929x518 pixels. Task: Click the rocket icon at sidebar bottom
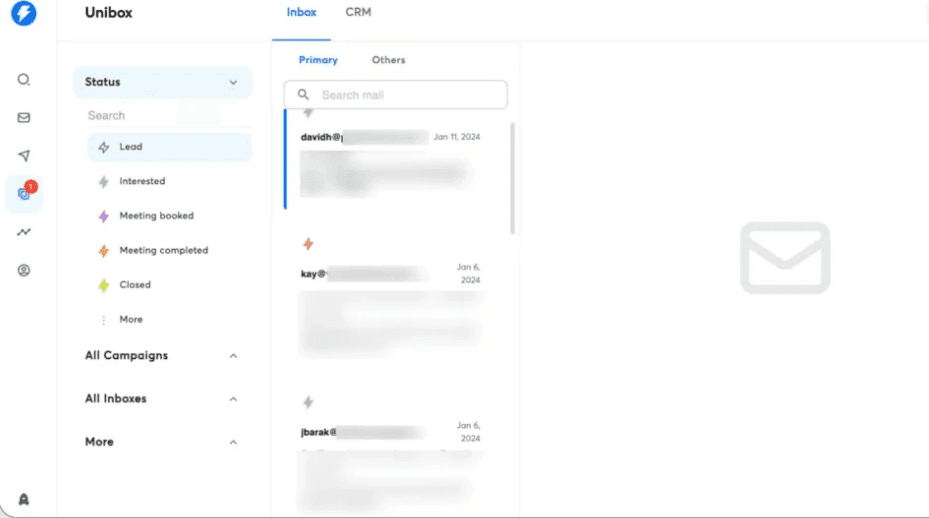point(24,499)
